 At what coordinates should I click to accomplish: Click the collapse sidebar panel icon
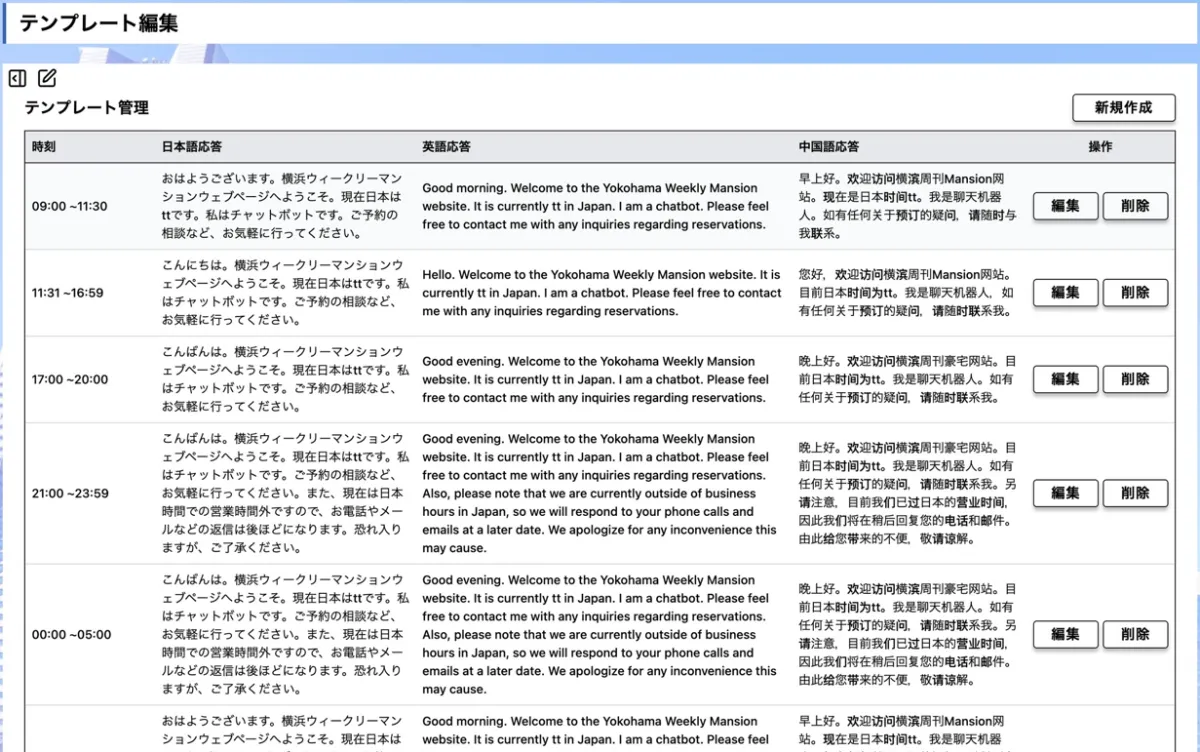coord(17,78)
